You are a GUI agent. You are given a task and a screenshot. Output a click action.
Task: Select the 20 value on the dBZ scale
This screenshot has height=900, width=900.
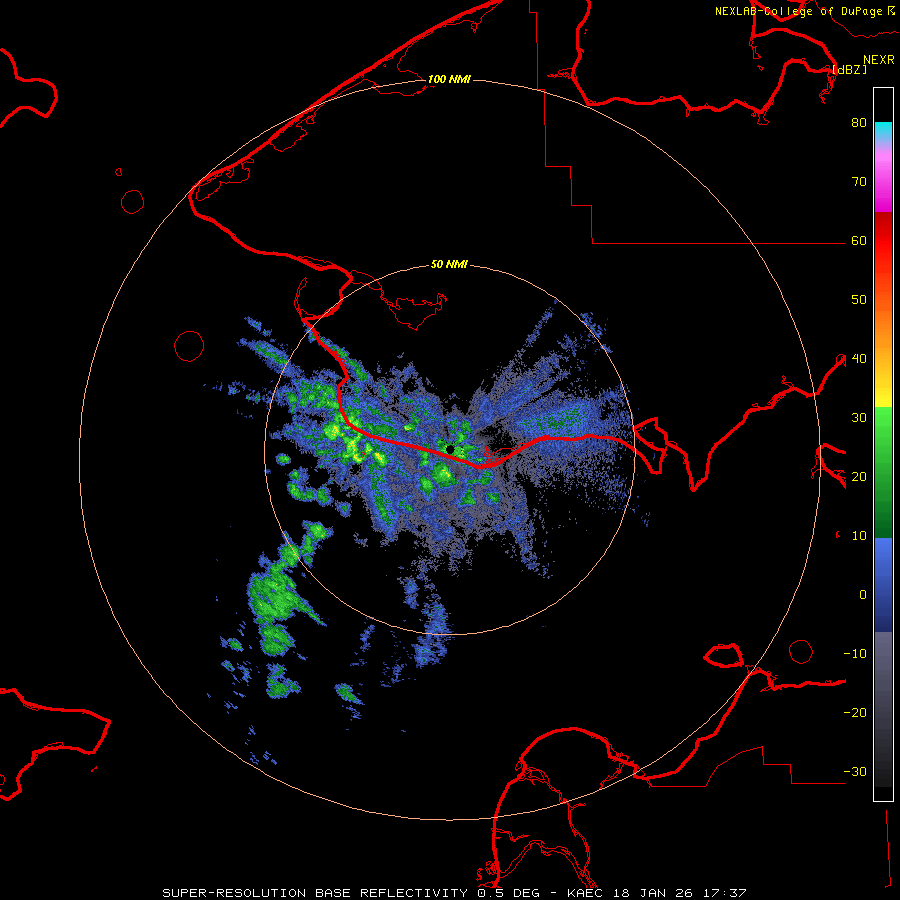[x=859, y=476]
